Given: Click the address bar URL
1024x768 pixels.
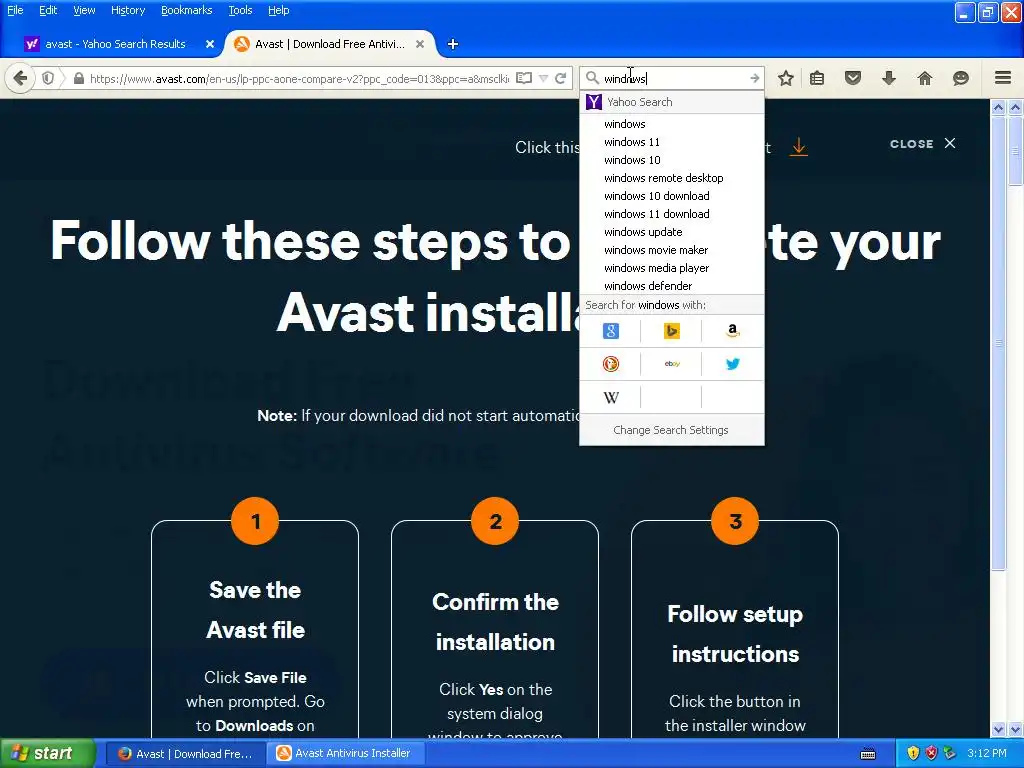Looking at the screenshot, I should tap(299, 78).
